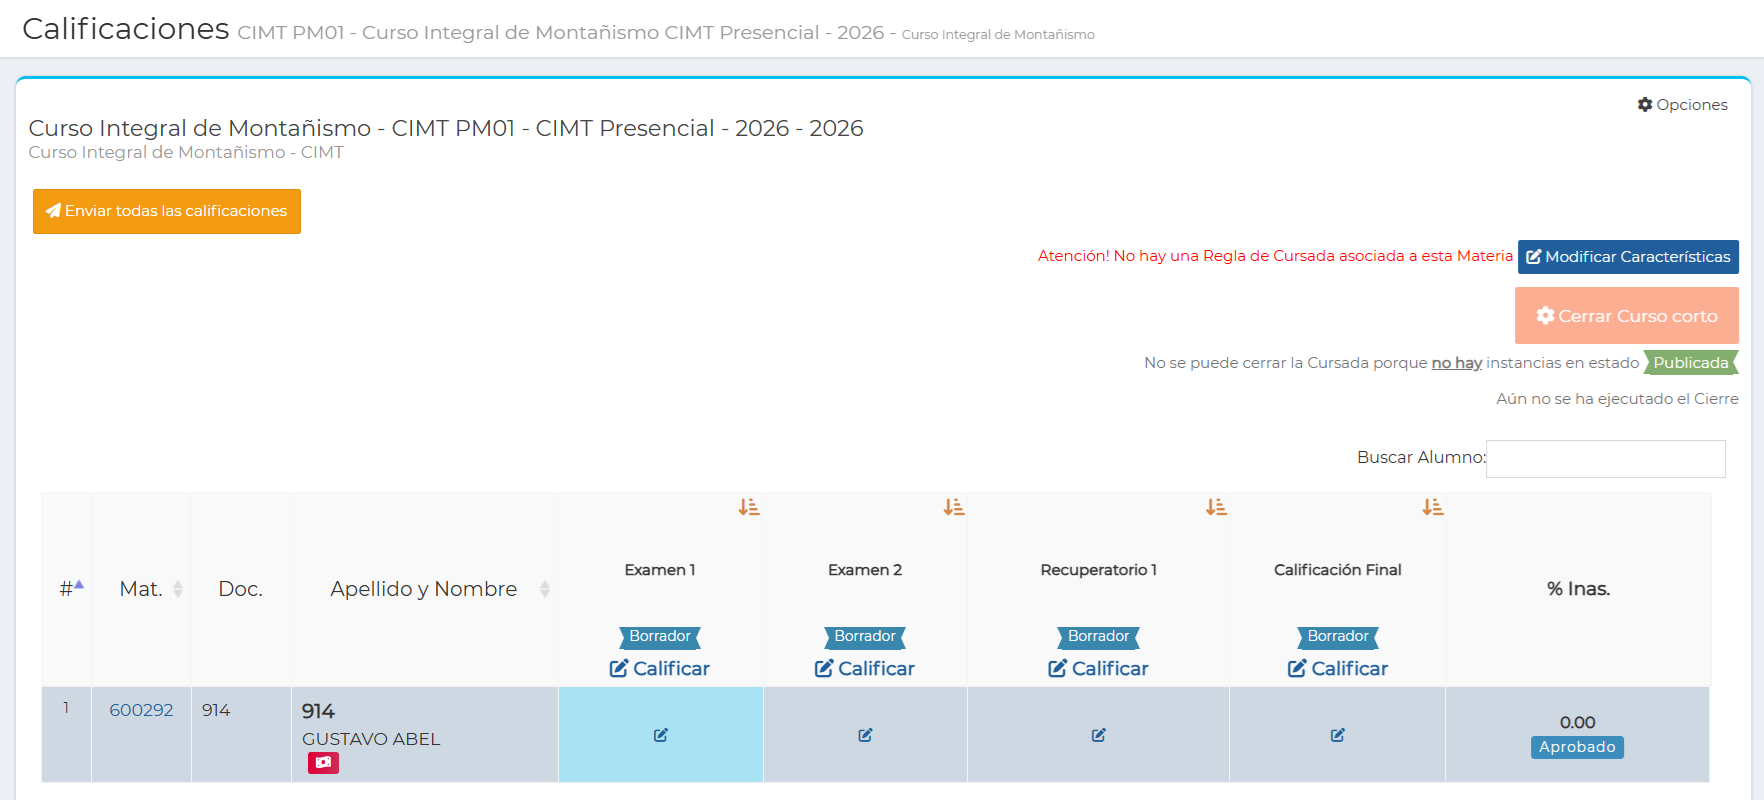Focus the Buscar Alumno search field
This screenshot has width=1764, height=800.
1606,459
